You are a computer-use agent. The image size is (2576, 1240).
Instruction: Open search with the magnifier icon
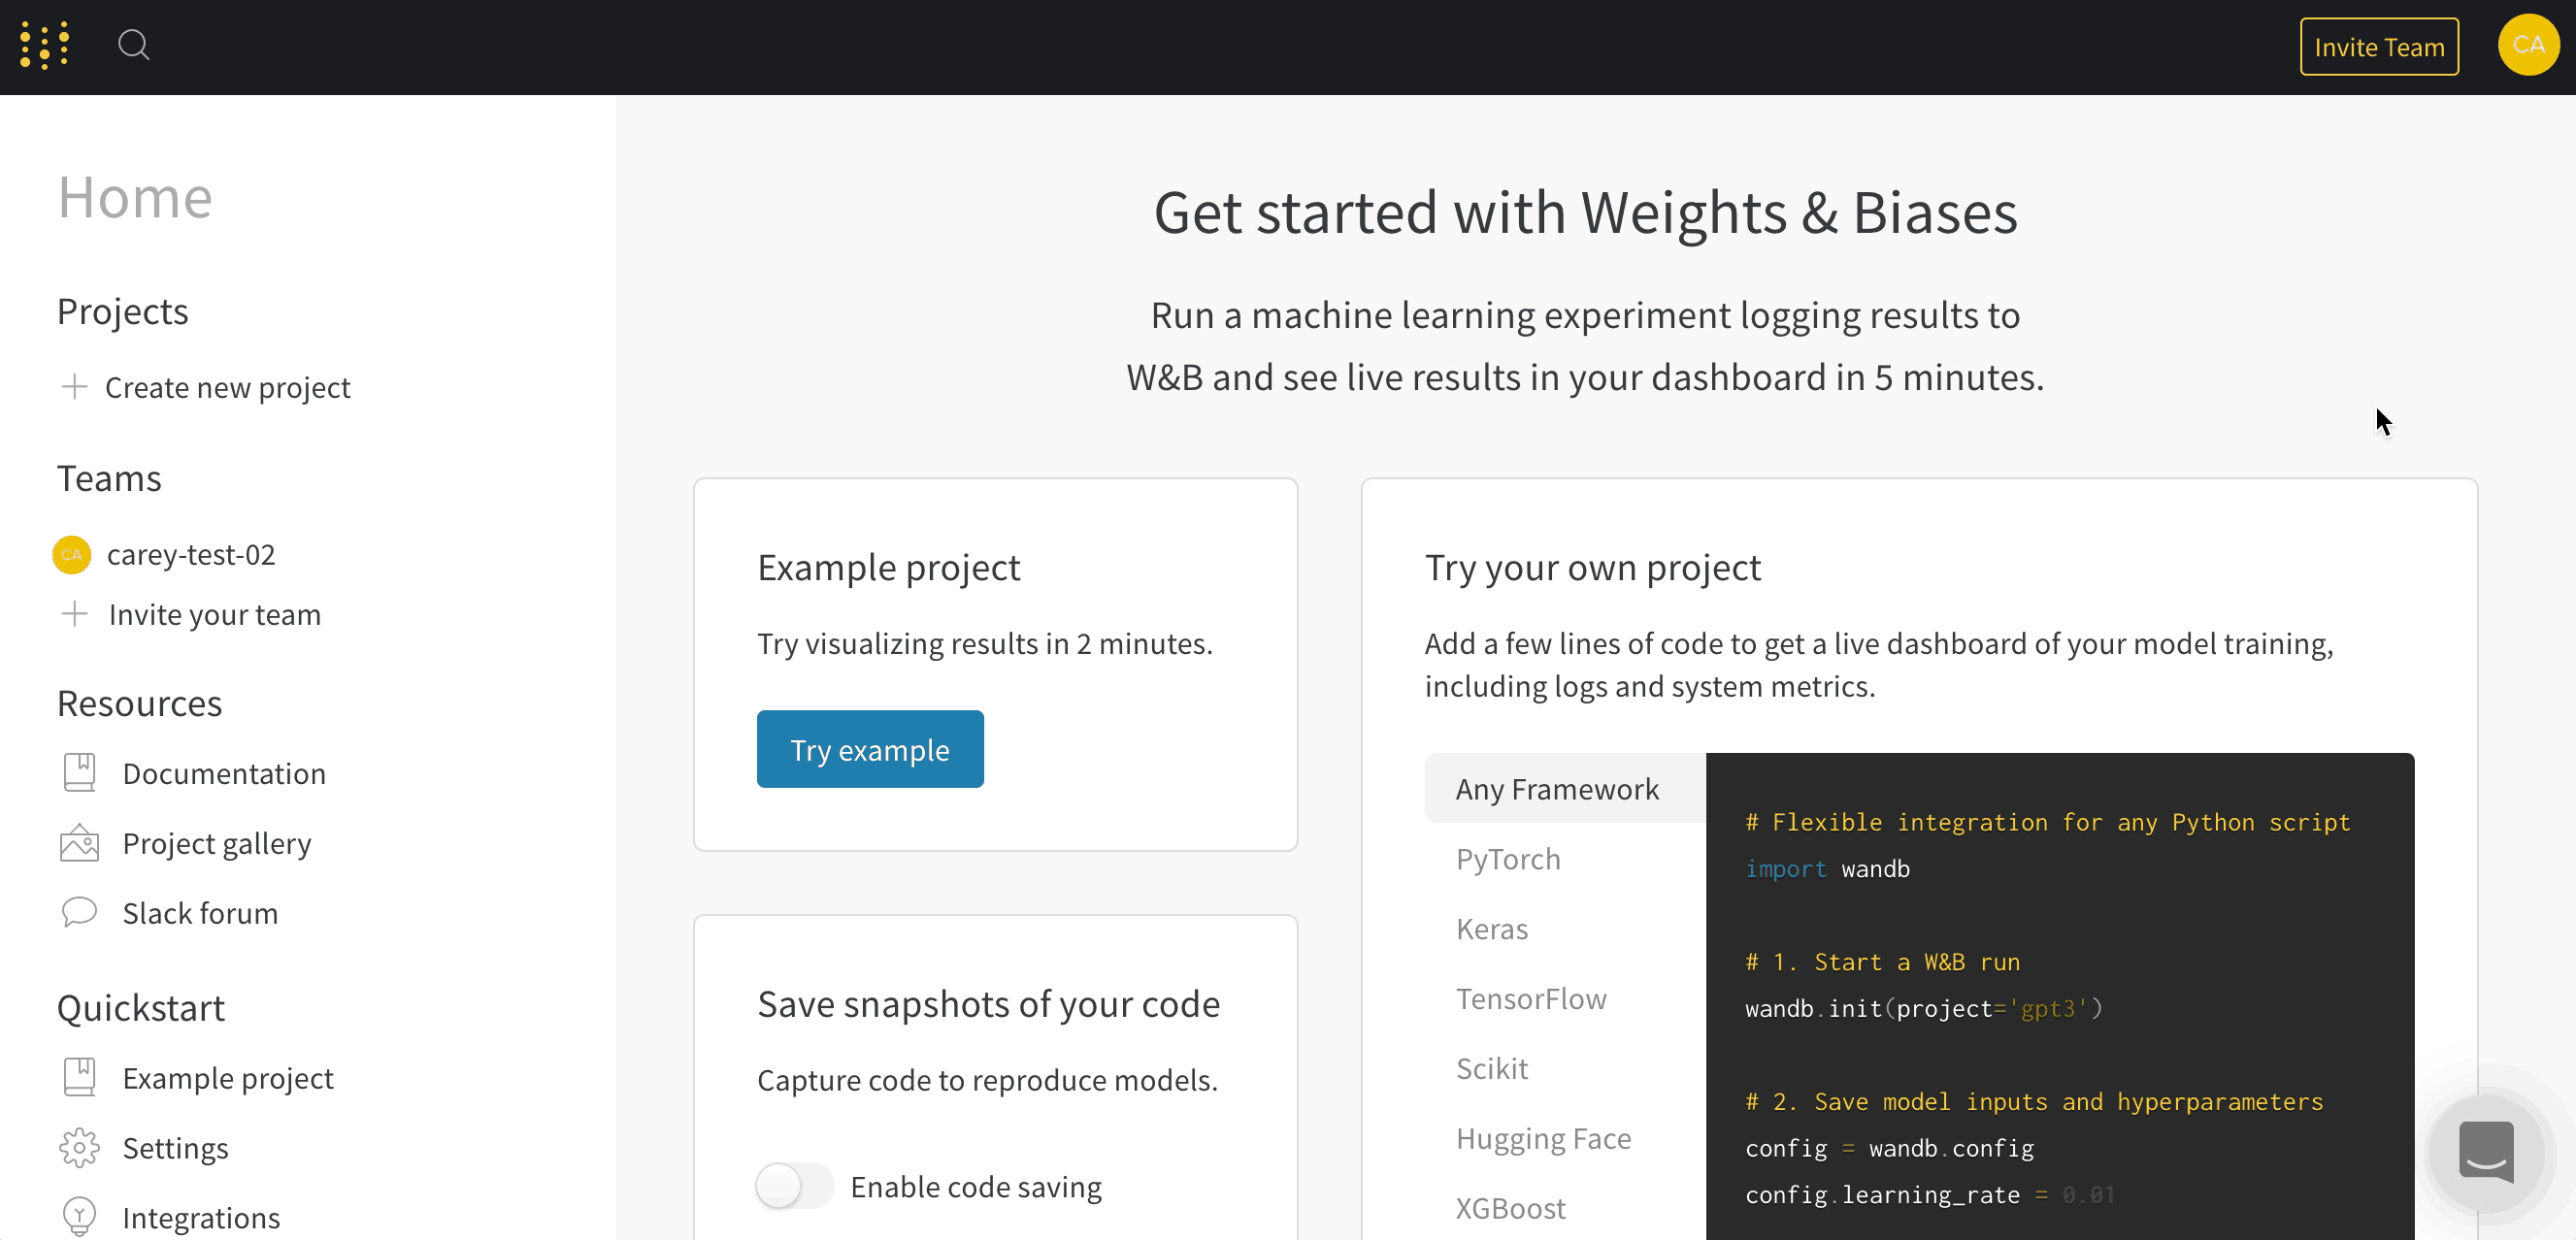point(133,45)
